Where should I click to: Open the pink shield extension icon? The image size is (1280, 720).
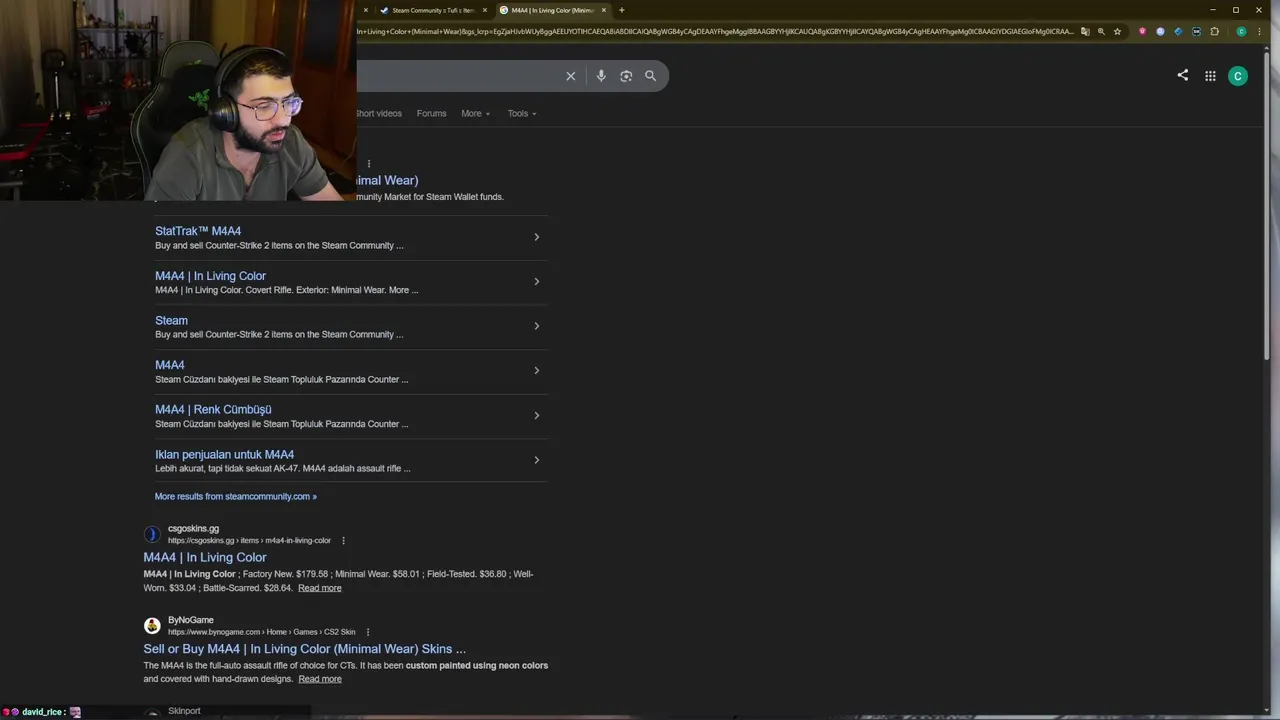click(1142, 31)
